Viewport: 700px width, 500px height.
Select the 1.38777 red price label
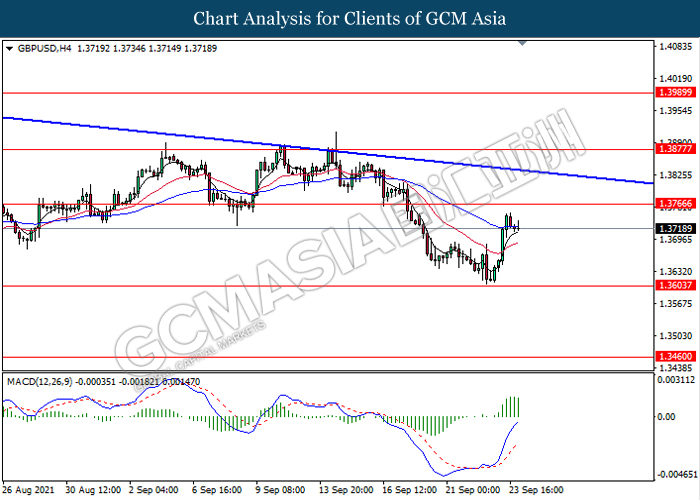[675, 149]
